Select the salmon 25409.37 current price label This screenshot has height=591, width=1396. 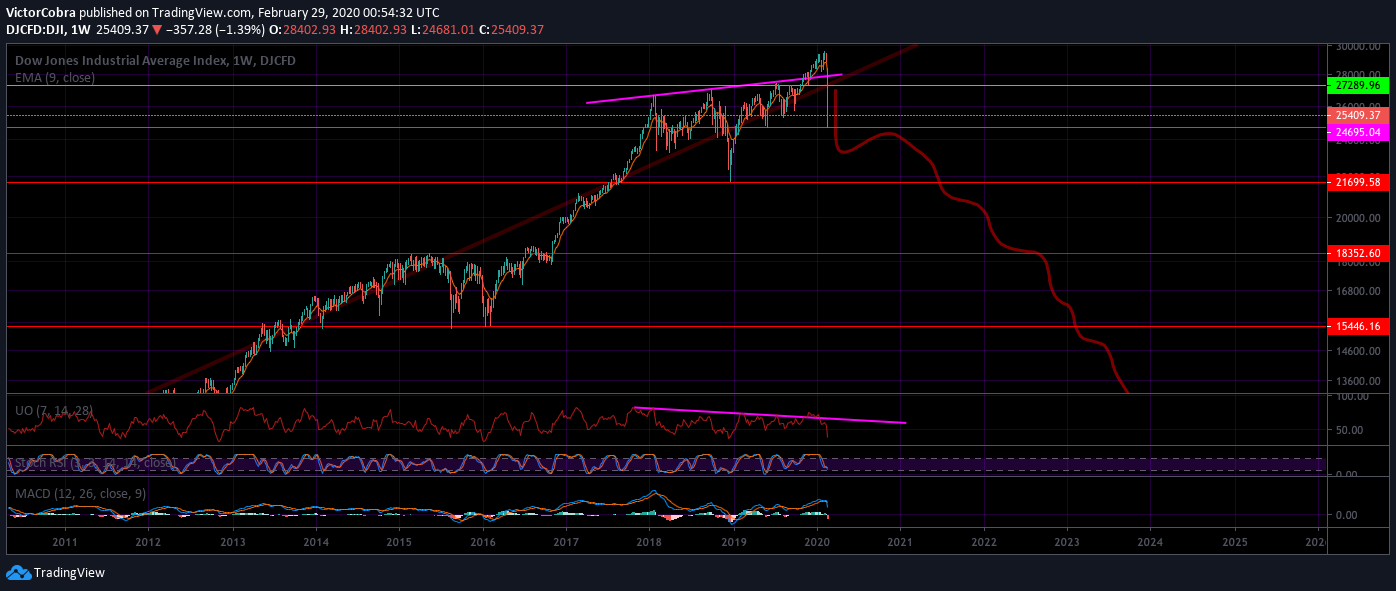click(1358, 116)
